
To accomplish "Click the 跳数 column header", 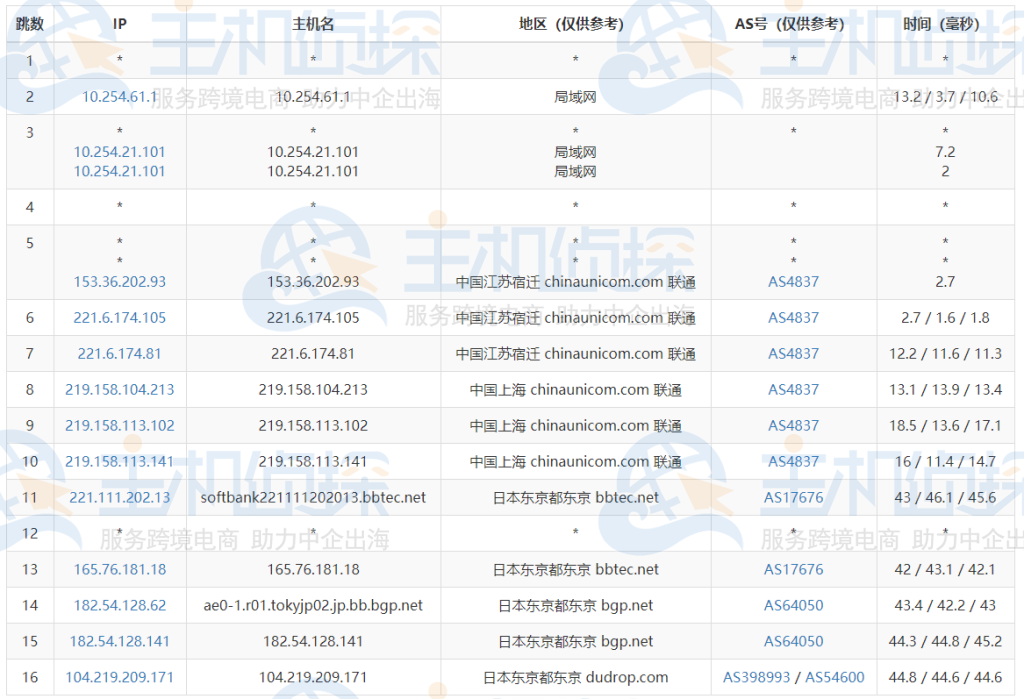I will (x=29, y=22).
